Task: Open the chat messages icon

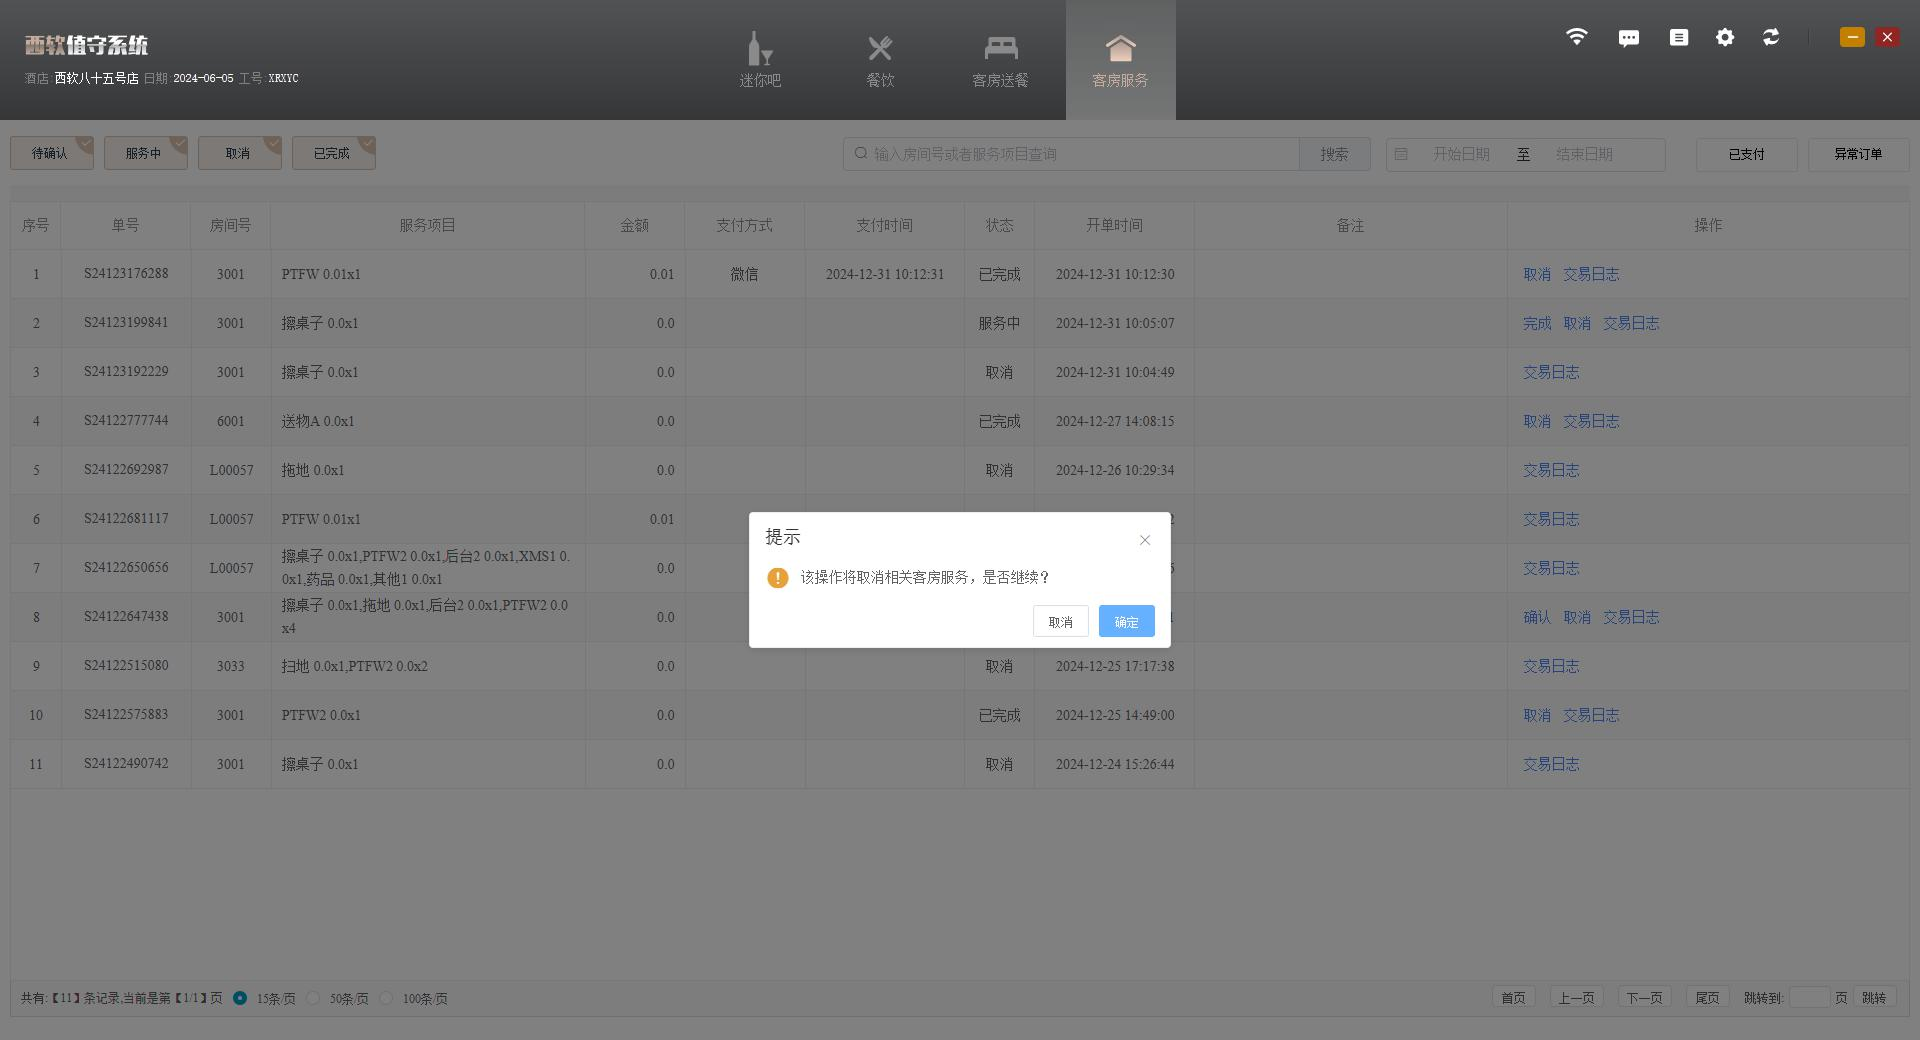Action: tap(1628, 38)
